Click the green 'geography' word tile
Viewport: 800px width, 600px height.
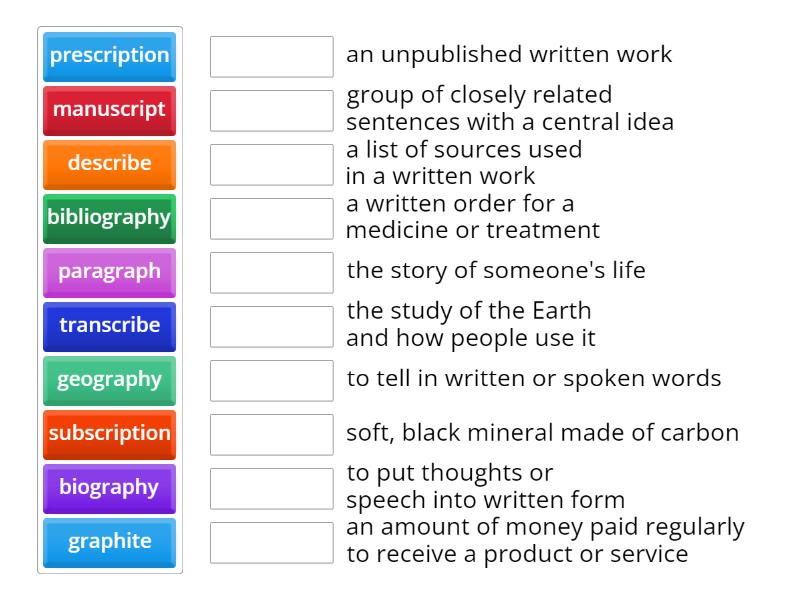pyautogui.click(x=110, y=380)
